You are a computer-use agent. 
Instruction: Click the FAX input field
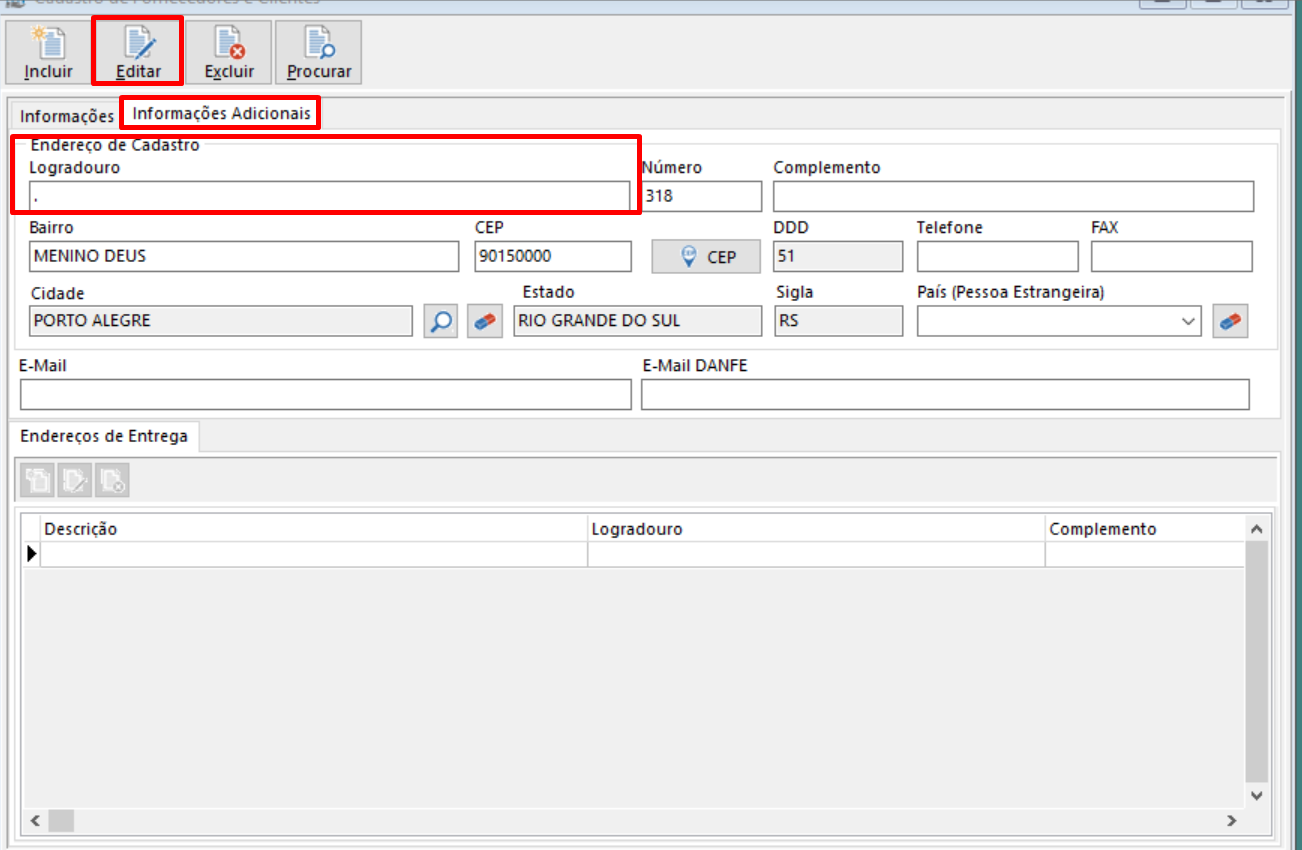tap(1172, 256)
